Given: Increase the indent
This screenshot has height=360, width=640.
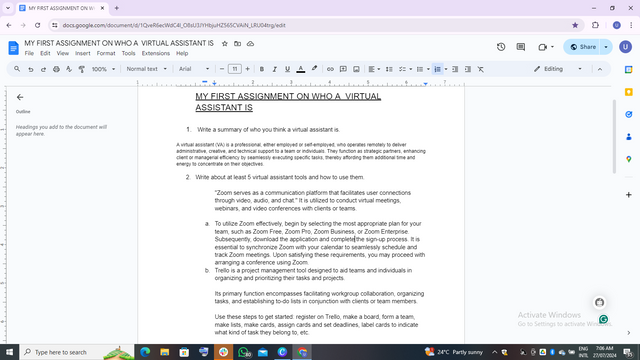Looking at the screenshot, I should 468,69.
